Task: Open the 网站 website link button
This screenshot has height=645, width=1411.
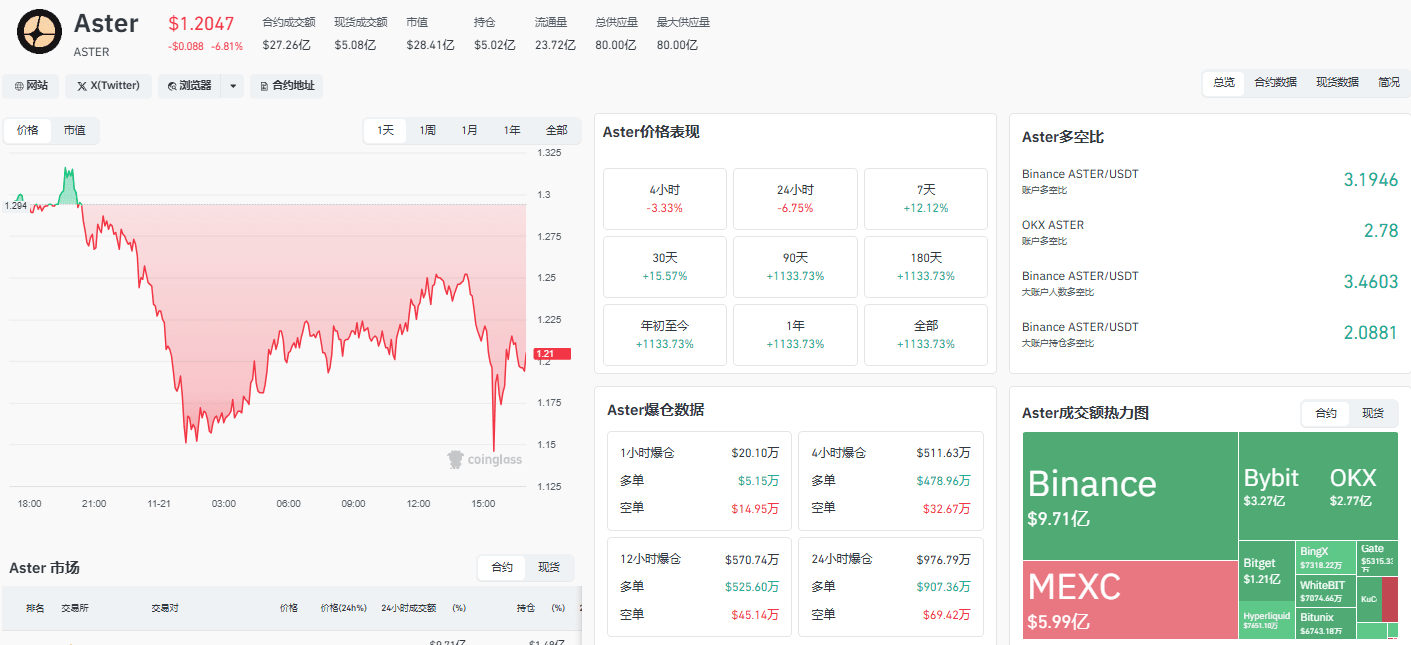Action: pyautogui.click(x=31, y=86)
